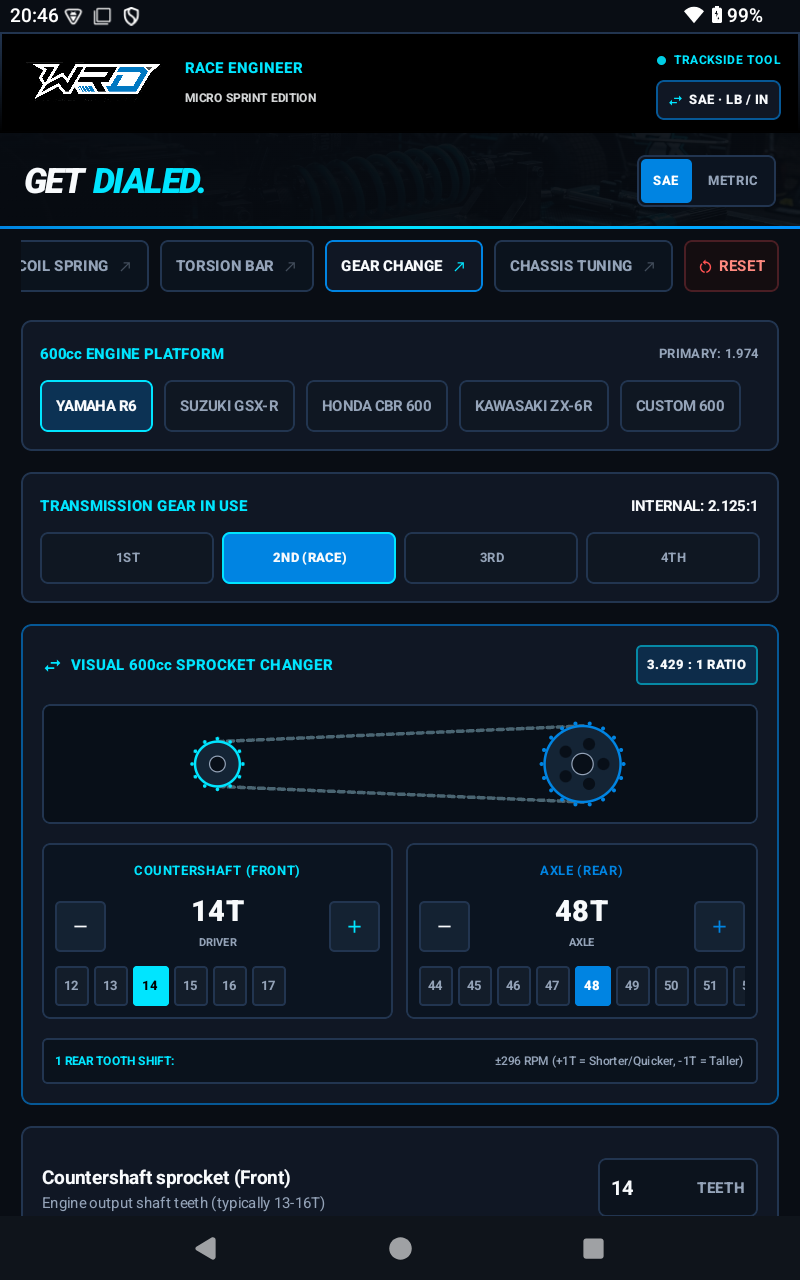
Task: Pick the 16 tooth countershaft chip
Action: (229, 986)
